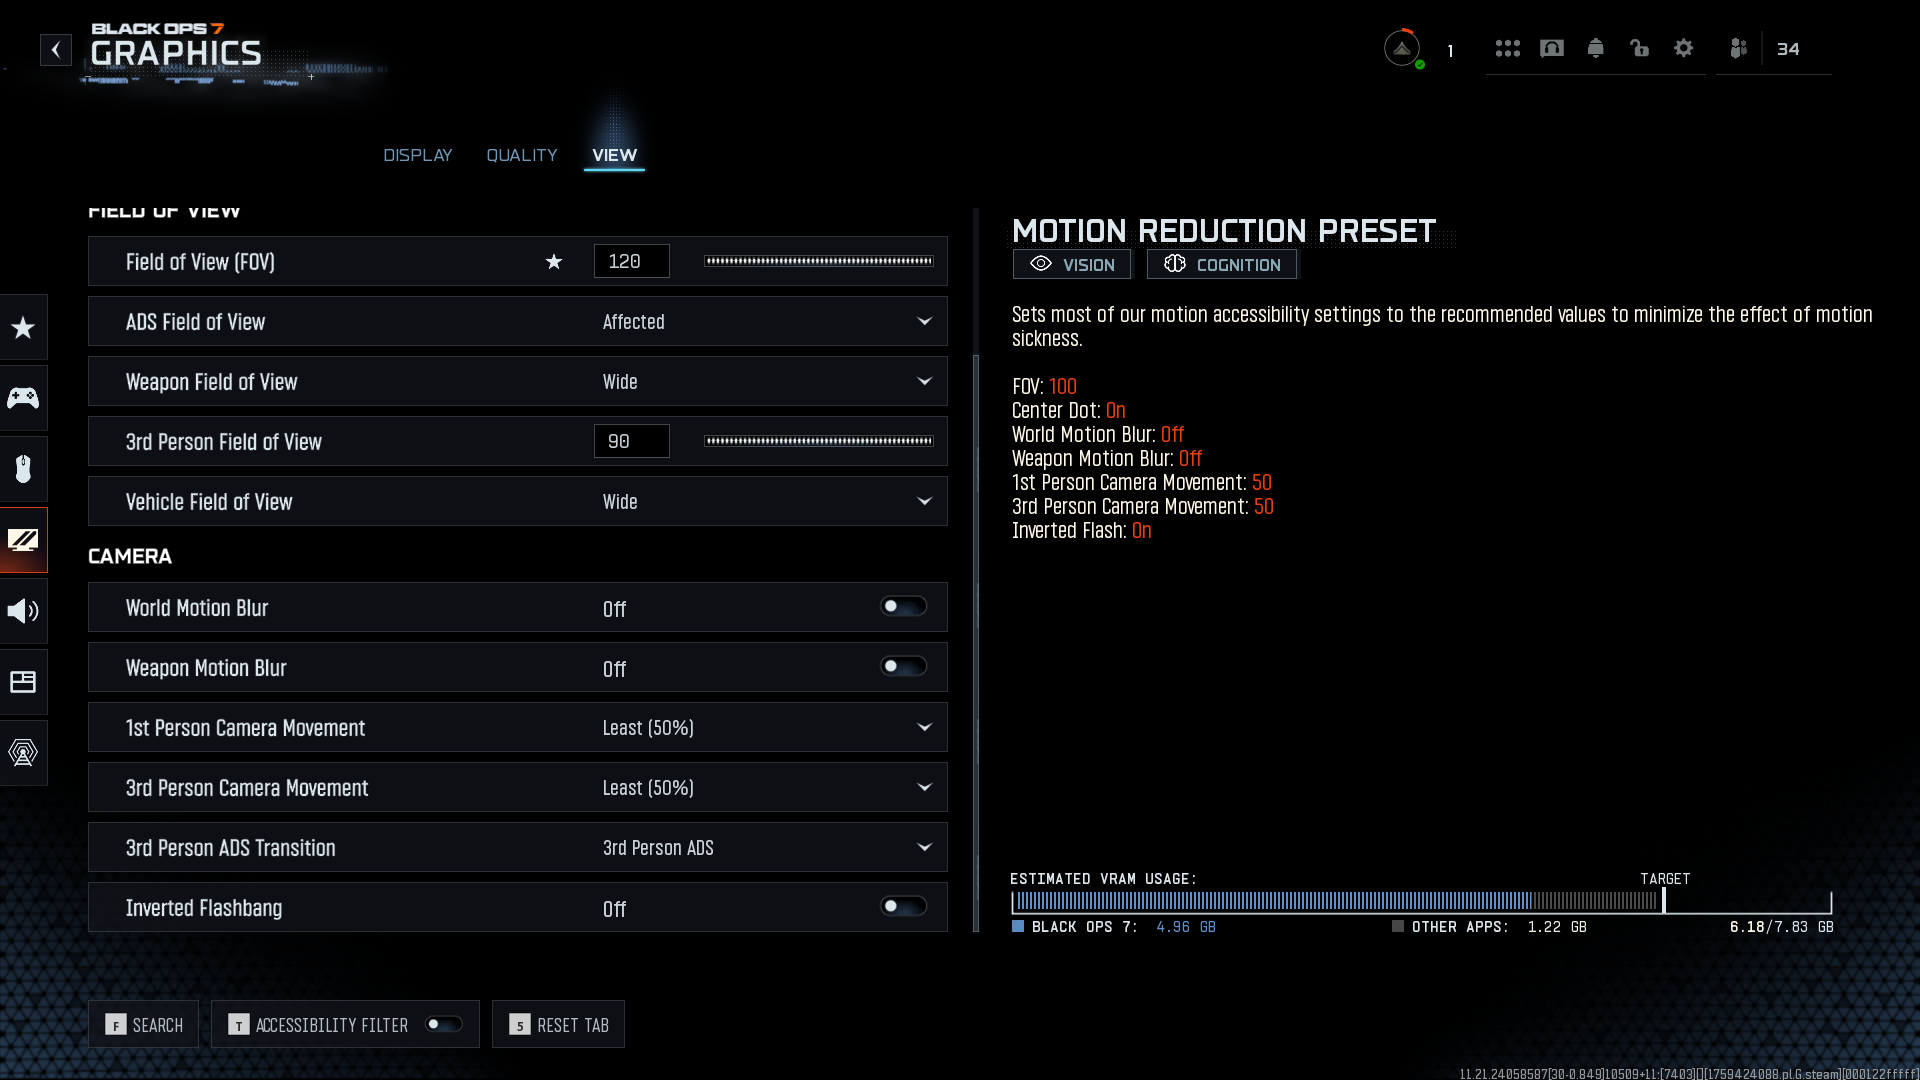This screenshot has width=1920, height=1080.
Task: Switch to the Display tab
Action: point(417,155)
